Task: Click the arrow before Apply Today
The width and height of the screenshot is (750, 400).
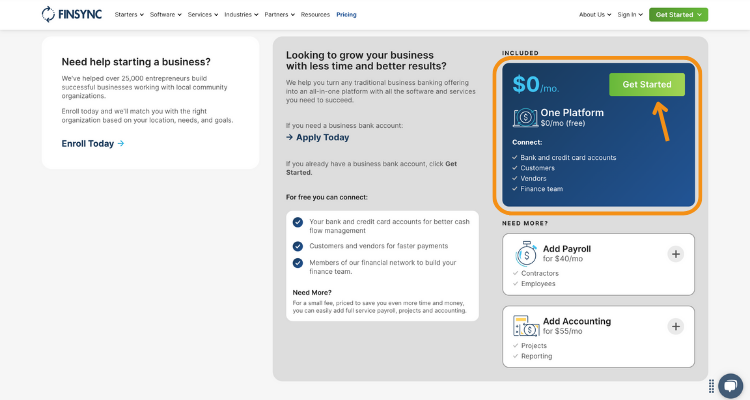Action: (x=289, y=137)
